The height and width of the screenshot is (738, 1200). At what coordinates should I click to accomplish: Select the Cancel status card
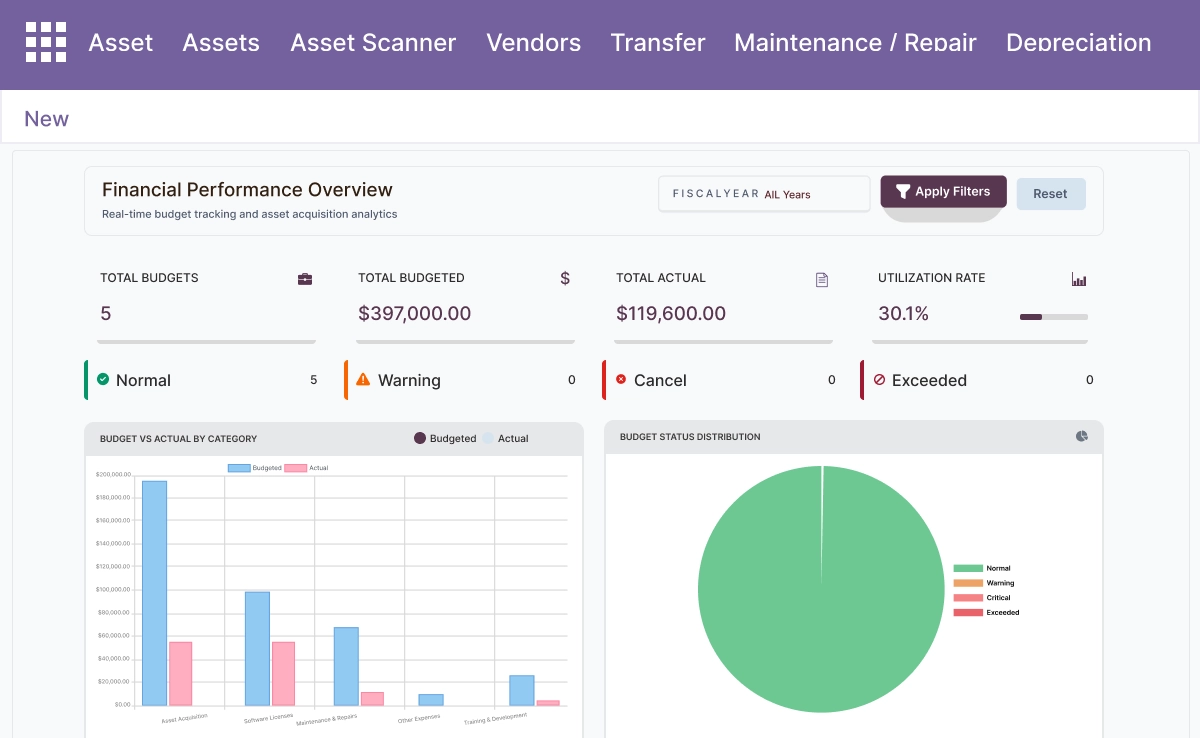click(x=721, y=380)
